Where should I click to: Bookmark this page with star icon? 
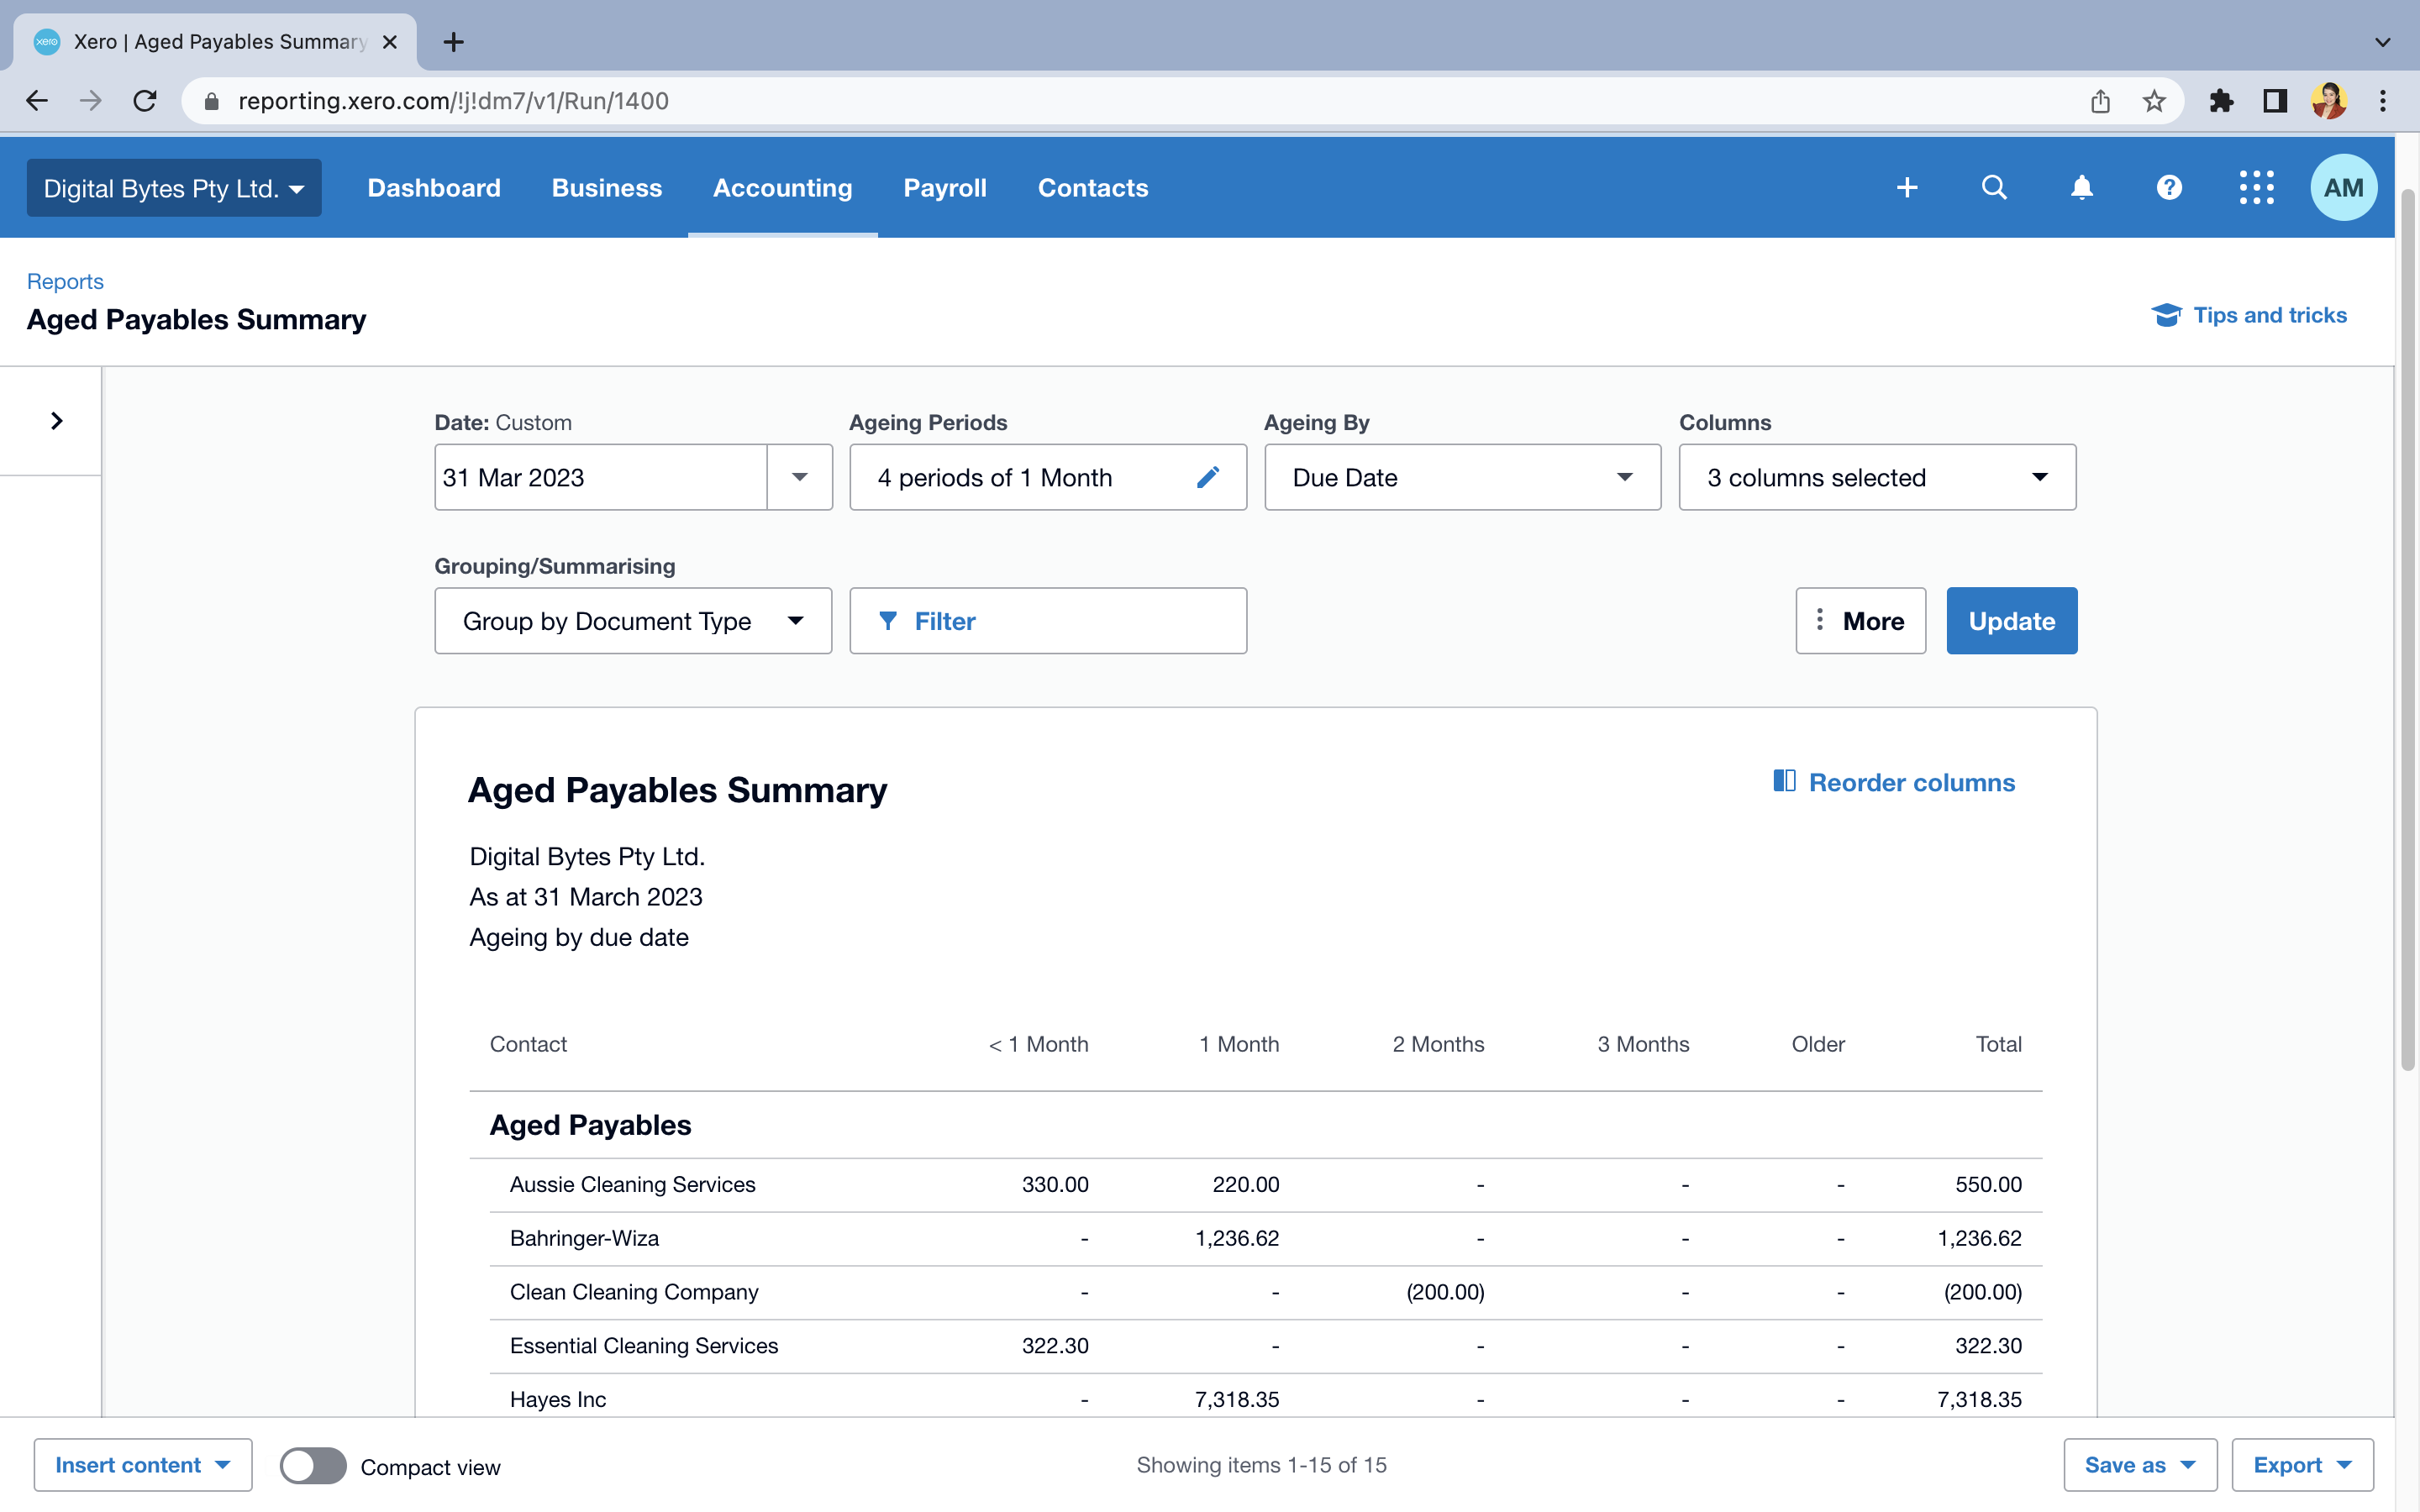pos(2154,101)
